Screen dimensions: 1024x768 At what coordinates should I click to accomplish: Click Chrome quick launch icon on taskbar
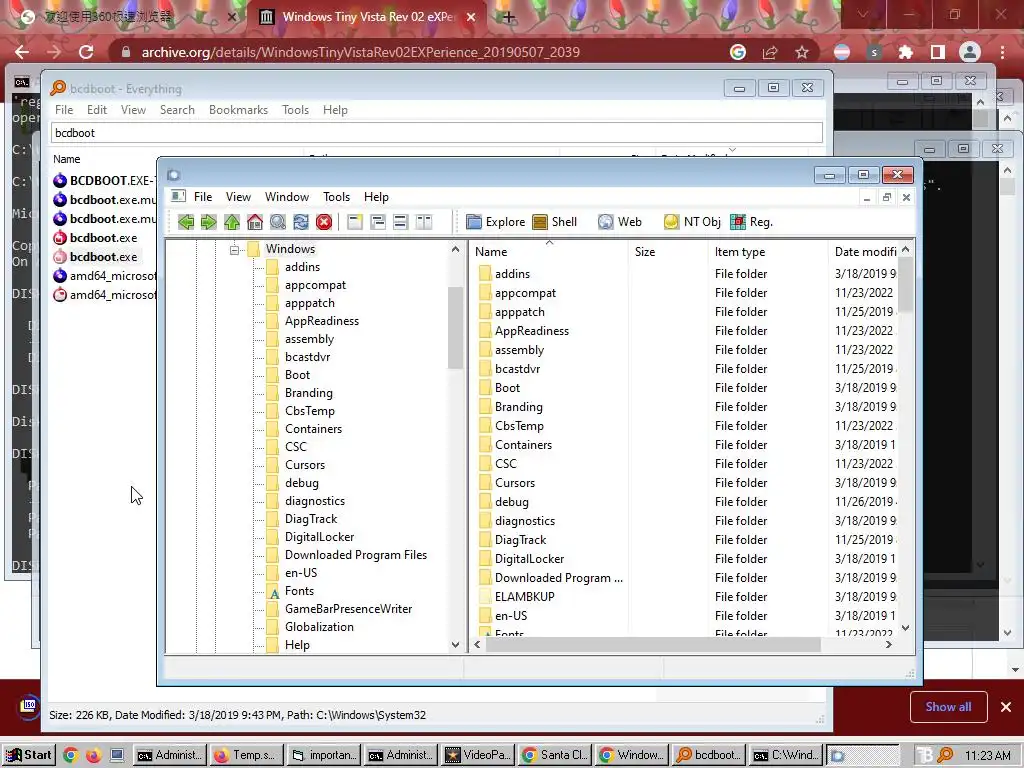coord(71,755)
